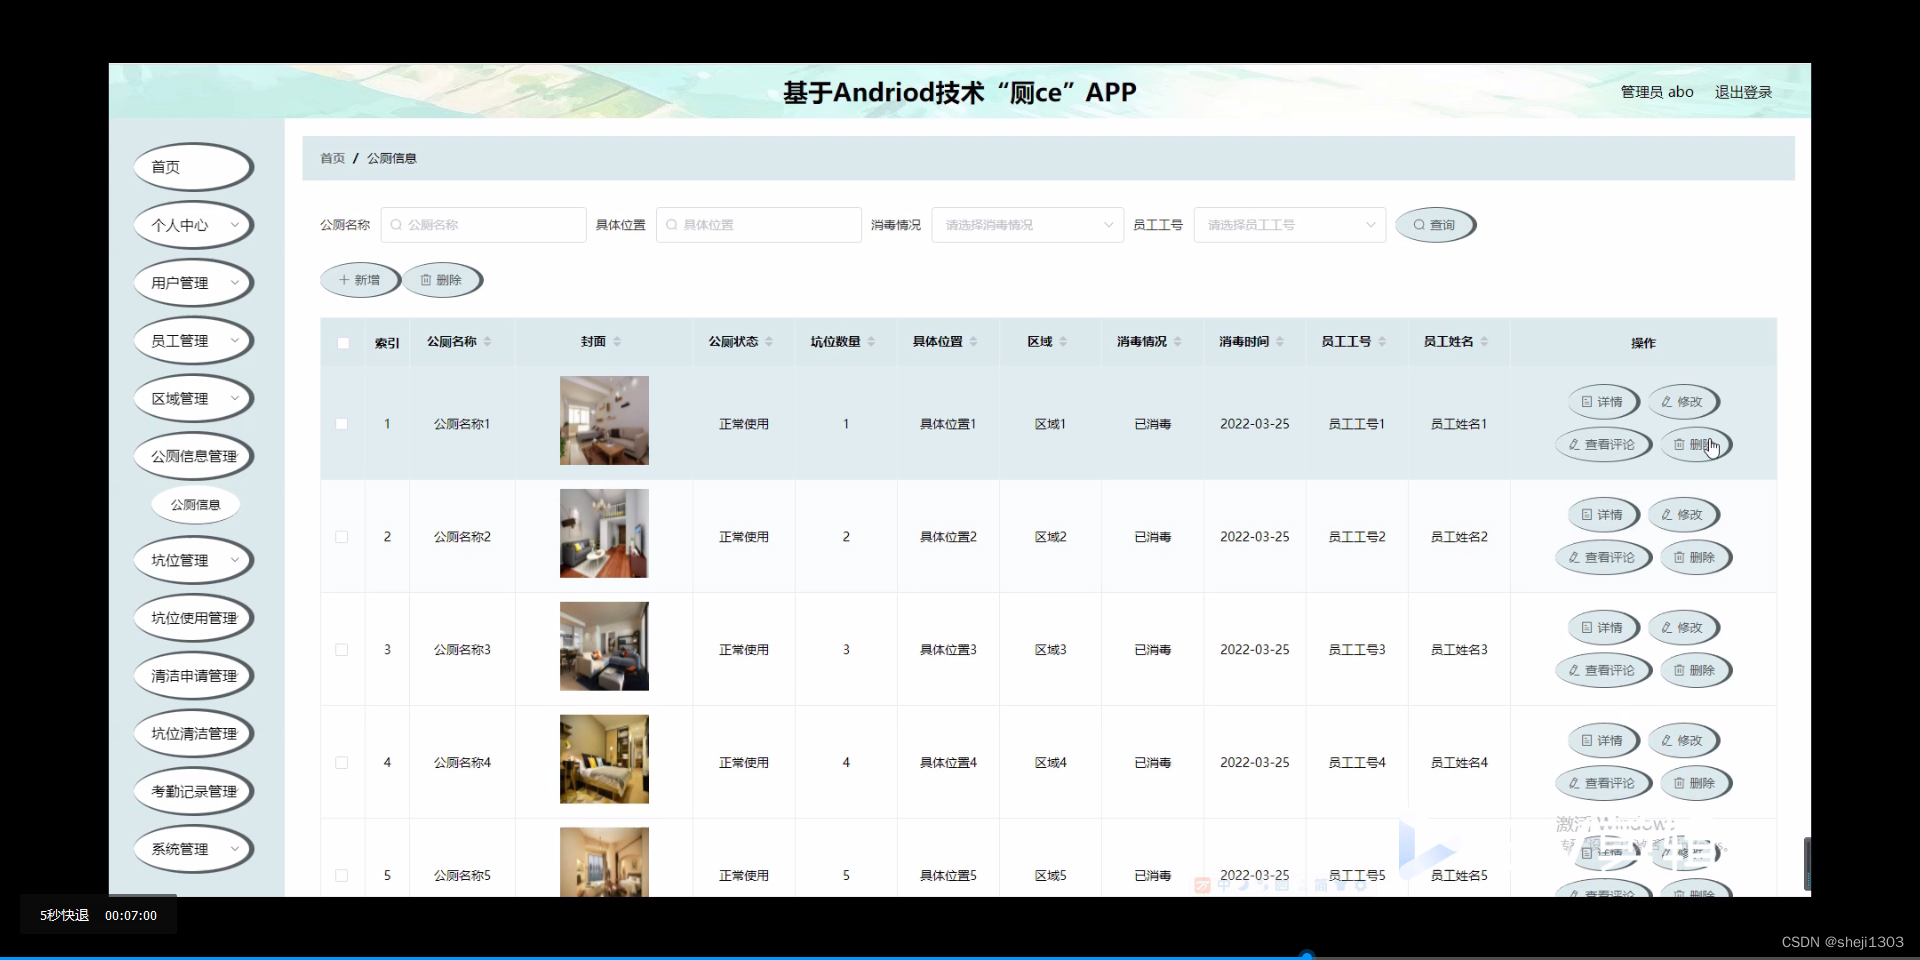This screenshot has height=960, width=1920.
Task: Open 查看评论 comments icon for 公厕名称3
Action: pyautogui.click(x=1573, y=670)
